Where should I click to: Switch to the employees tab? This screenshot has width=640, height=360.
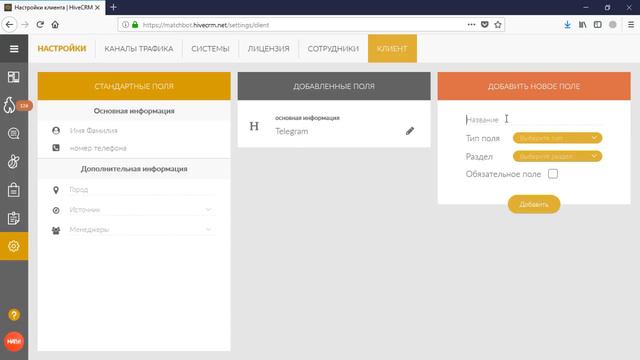tap(333, 49)
